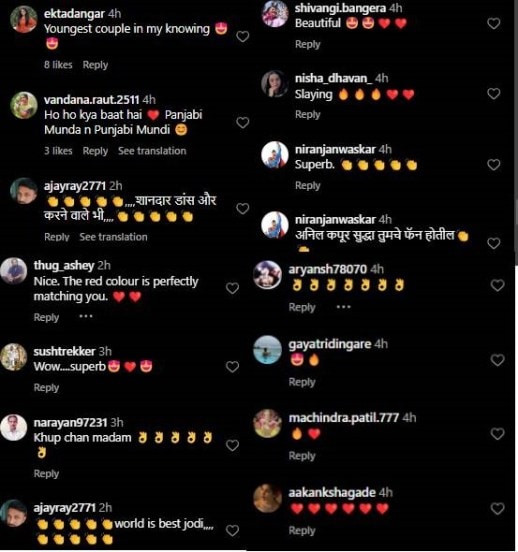Toggle like on narayan97231's 'Khup chan madam' comment

[232, 445]
